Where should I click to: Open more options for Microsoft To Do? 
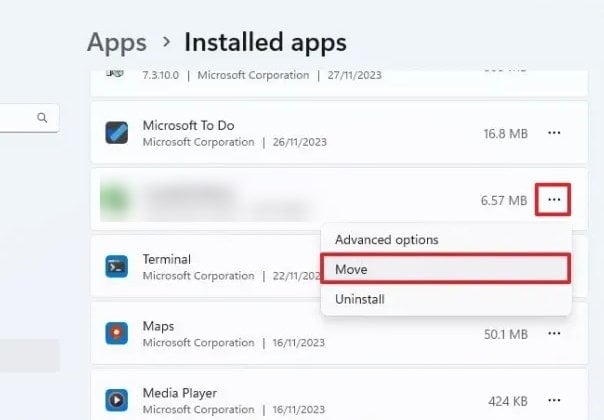(x=554, y=133)
